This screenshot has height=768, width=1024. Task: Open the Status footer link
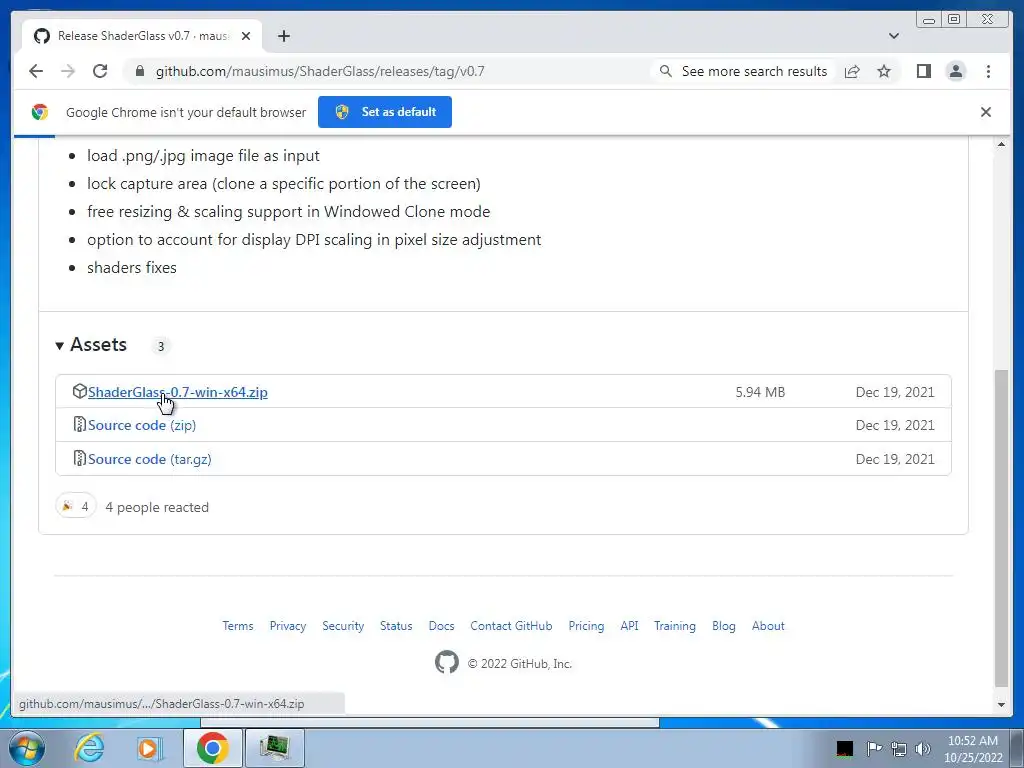click(396, 626)
